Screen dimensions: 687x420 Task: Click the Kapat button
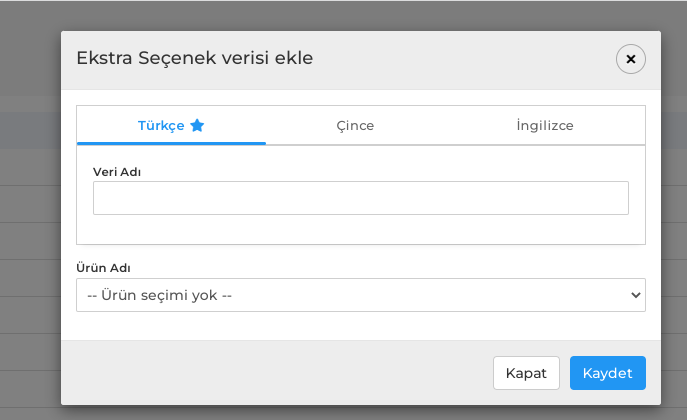click(526, 373)
